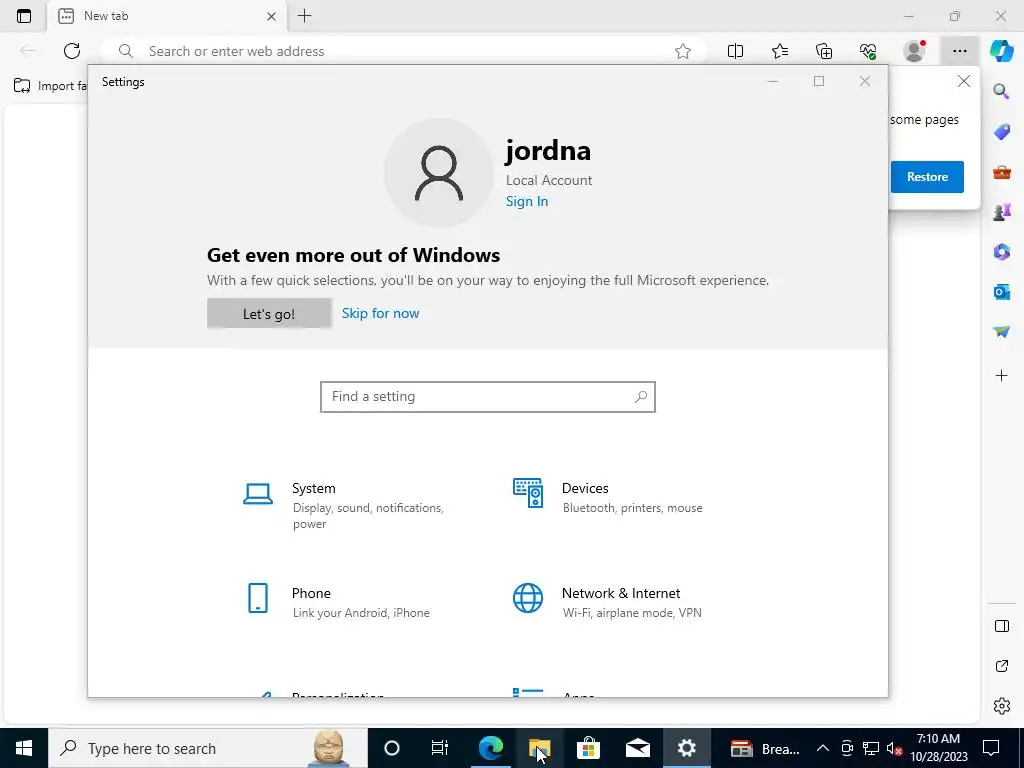Open the Devices settings label
Screen dimensions: 1024x768
click(x=585, y=488)
